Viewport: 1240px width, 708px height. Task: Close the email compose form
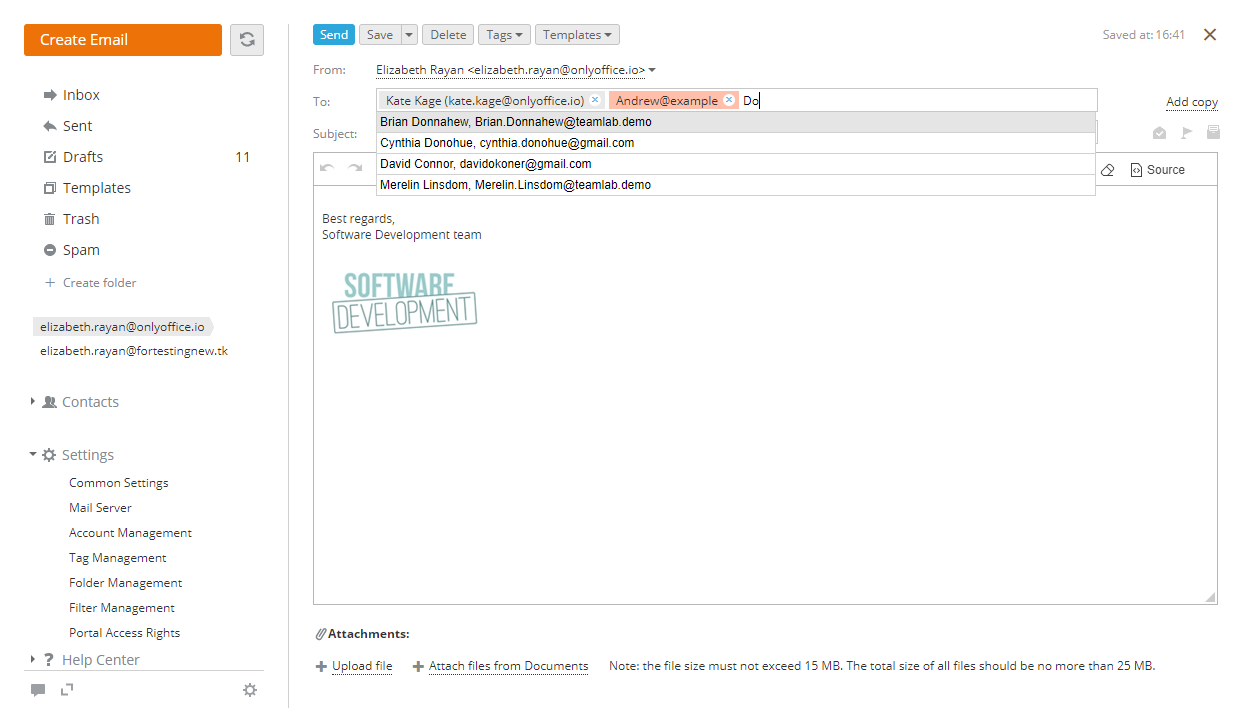1210,35
